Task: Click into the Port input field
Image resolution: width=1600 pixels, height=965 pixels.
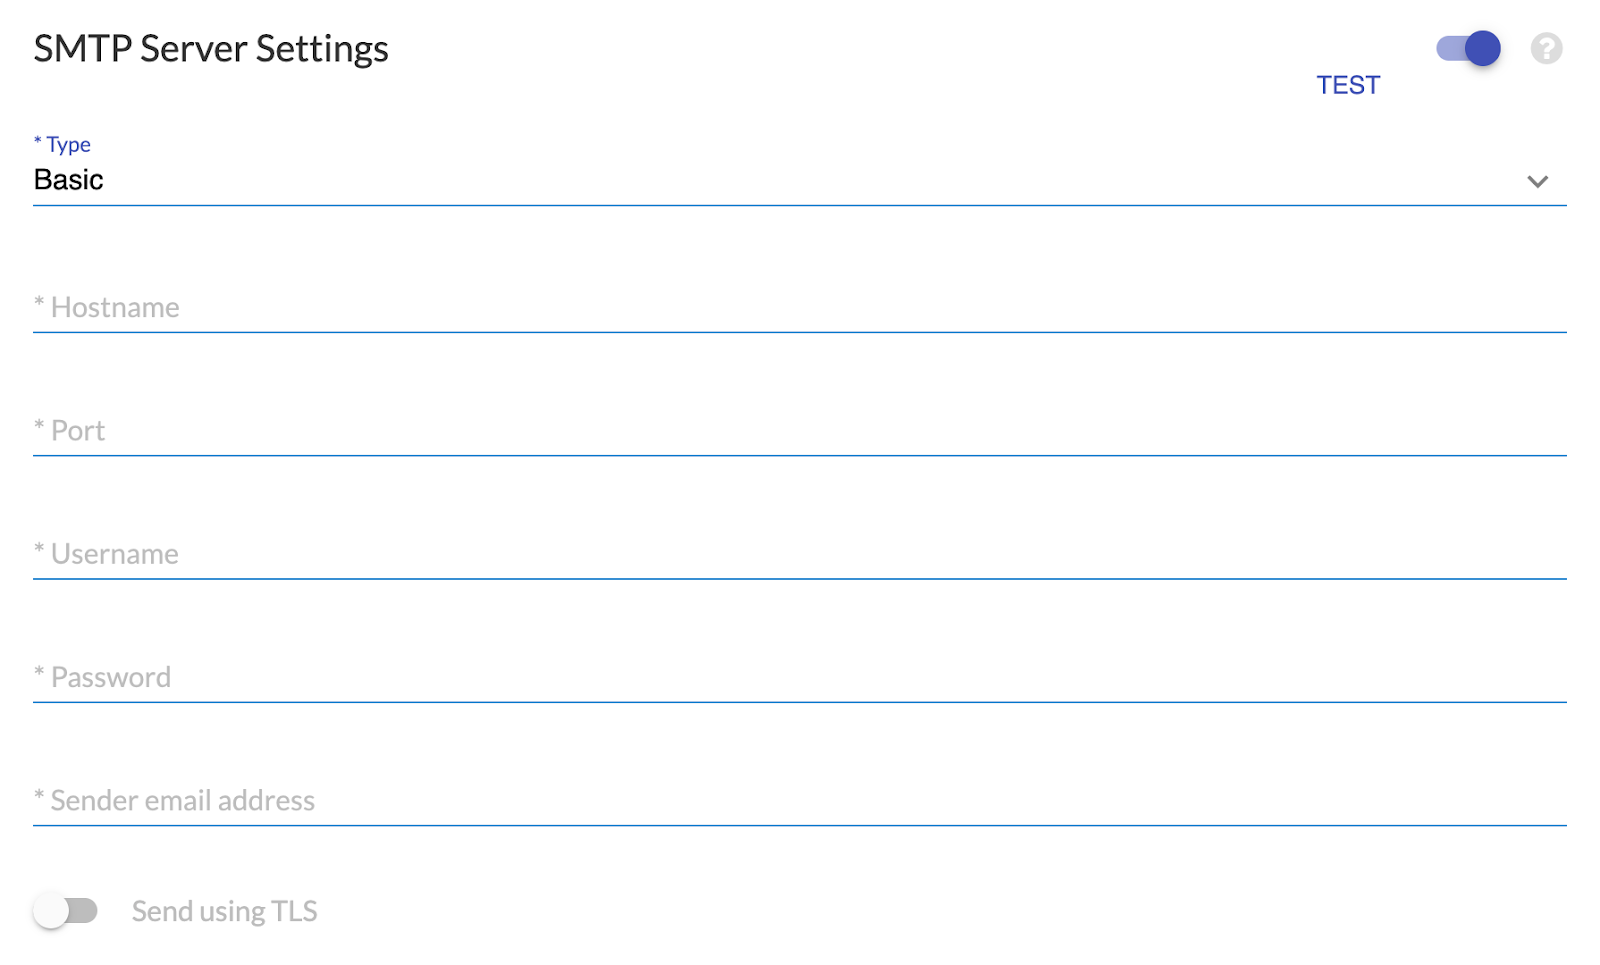Action: (x=800, y=431)
